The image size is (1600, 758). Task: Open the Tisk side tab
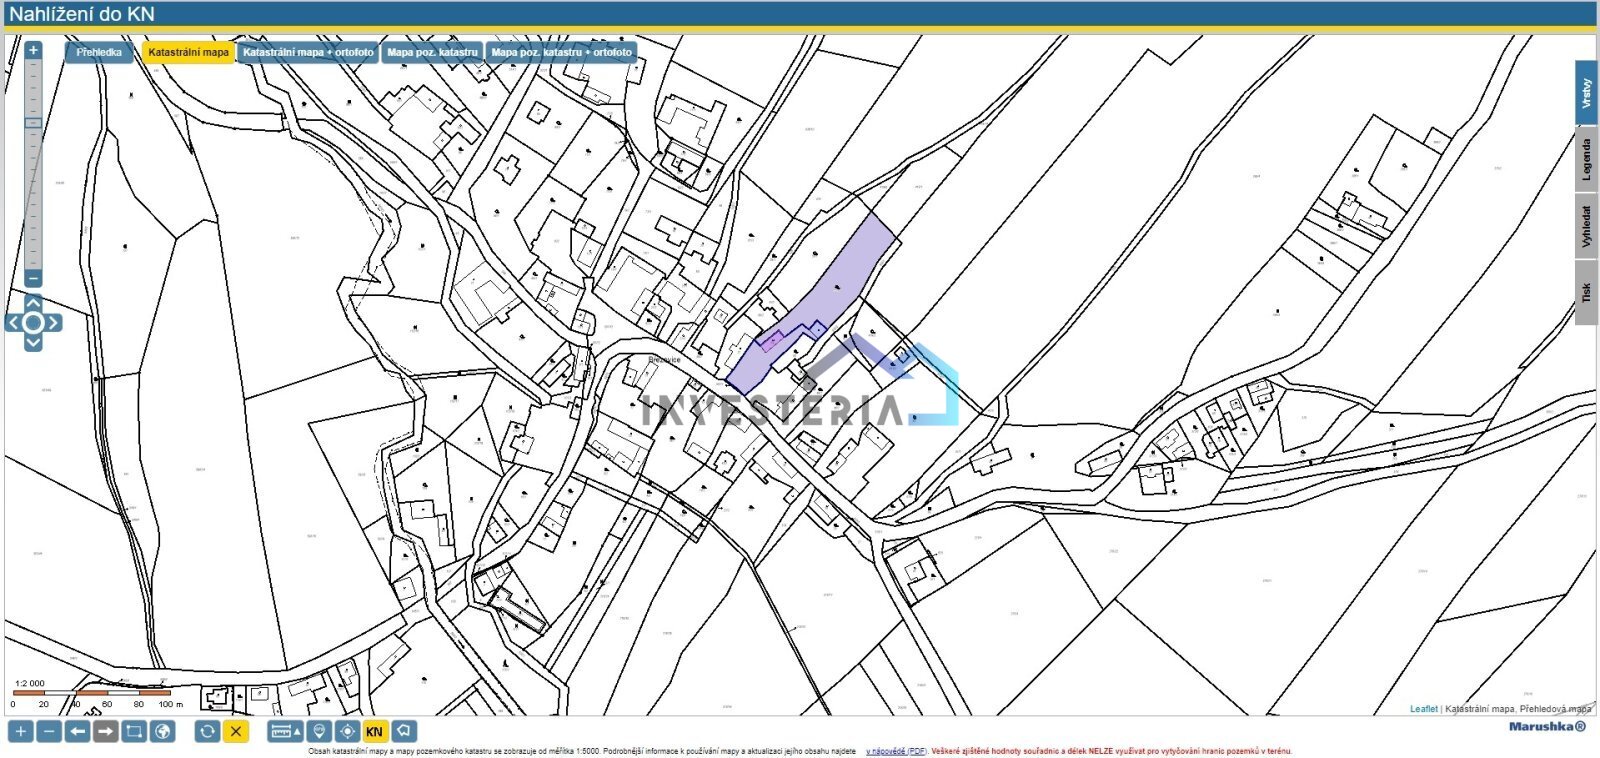pos(1586,292)
